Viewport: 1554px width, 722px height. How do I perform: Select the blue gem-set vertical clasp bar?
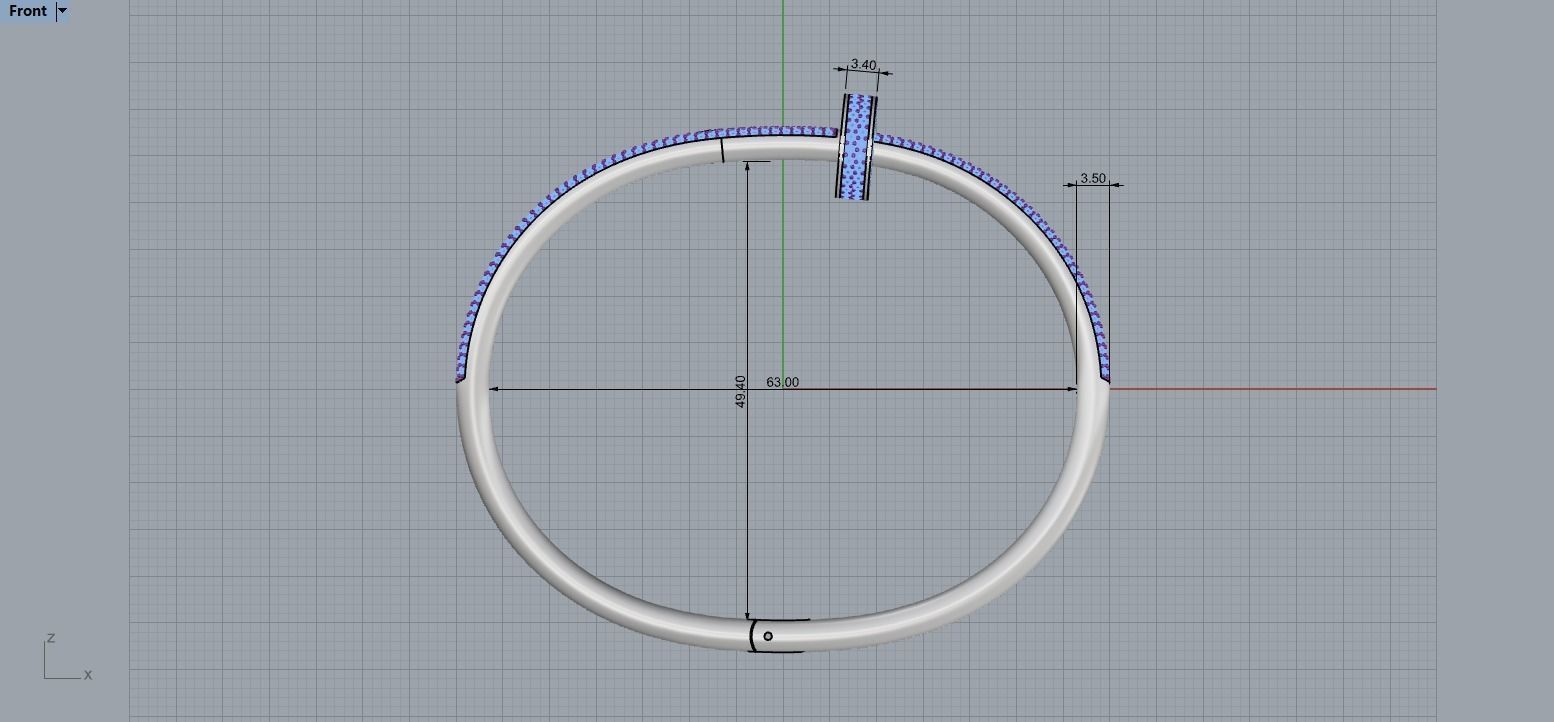(x=856, y=147)
